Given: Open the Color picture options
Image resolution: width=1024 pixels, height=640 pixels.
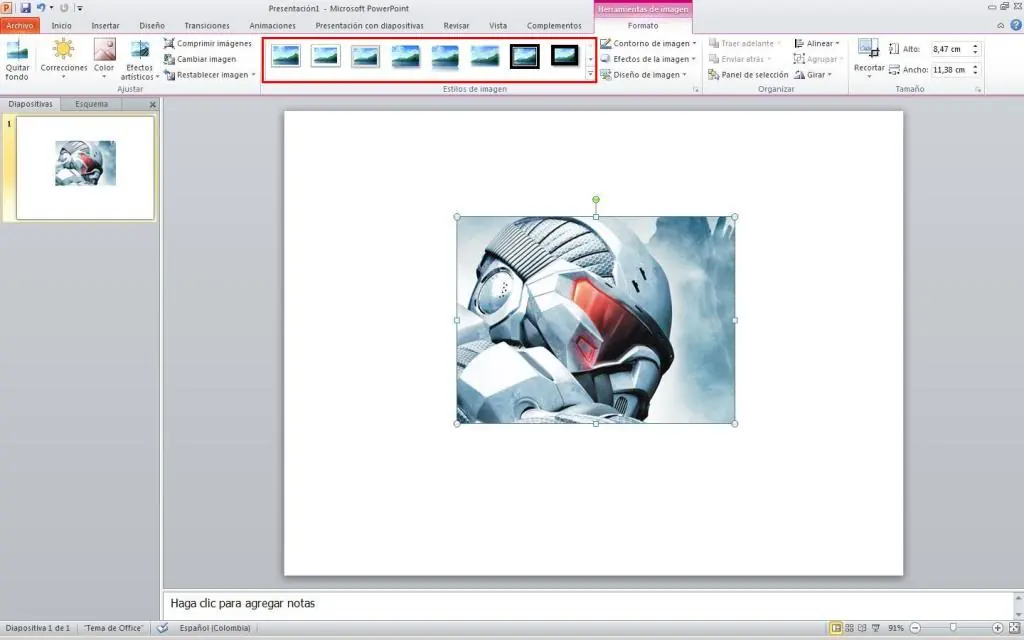Looking at the screenshot, I should coord(104,59).
